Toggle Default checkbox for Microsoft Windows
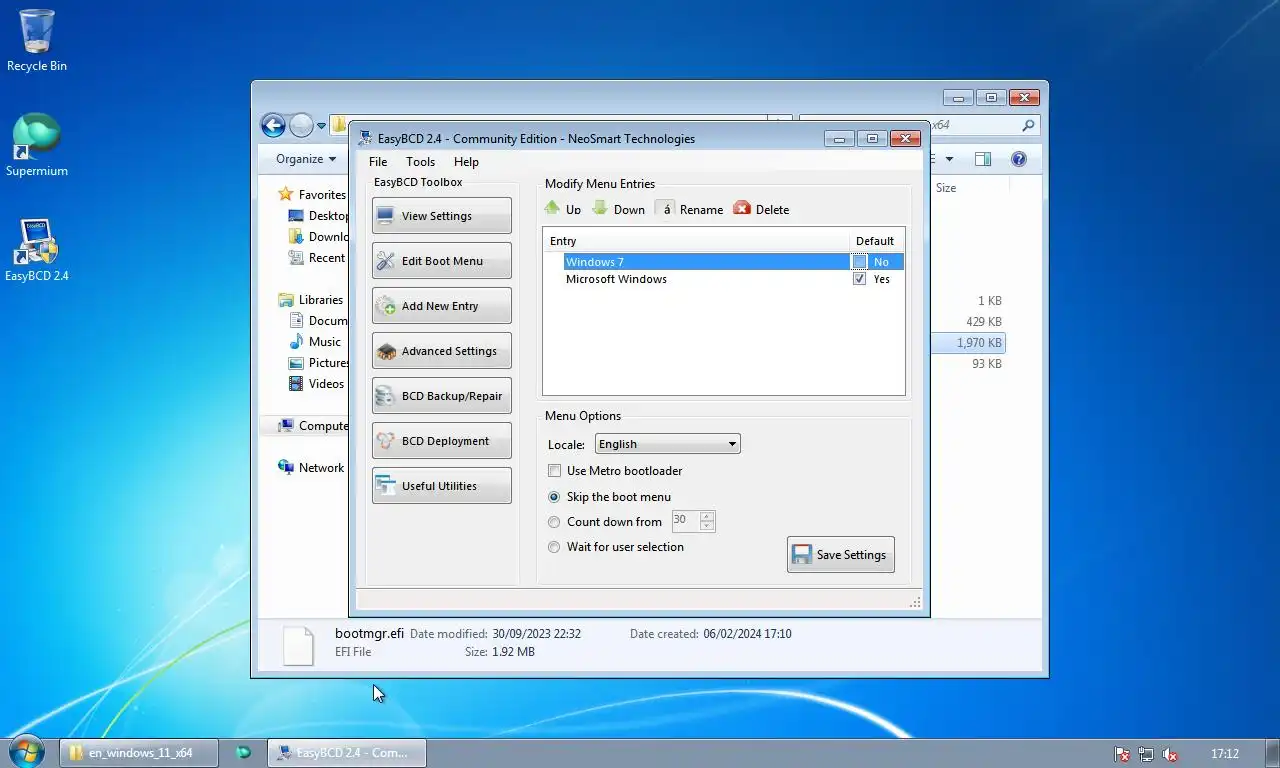This screenshot has height=768, width=1280. point(860,279)
